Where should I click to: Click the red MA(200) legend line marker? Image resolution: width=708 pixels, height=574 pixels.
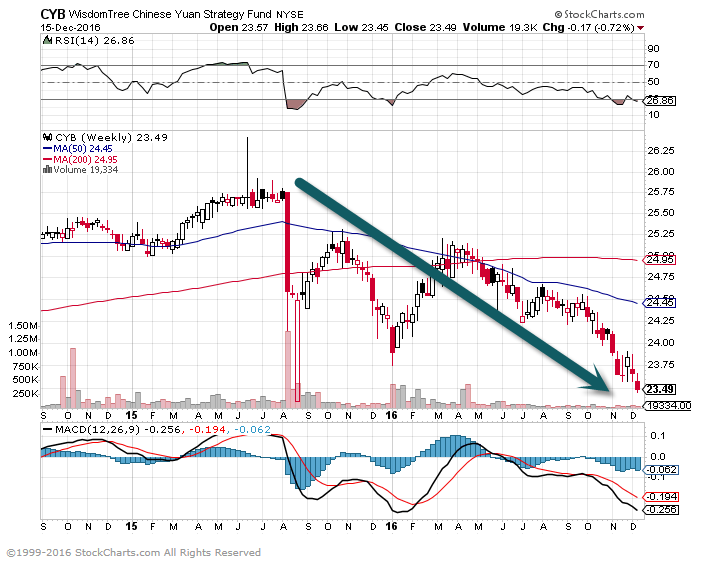(x=47, y=159)
